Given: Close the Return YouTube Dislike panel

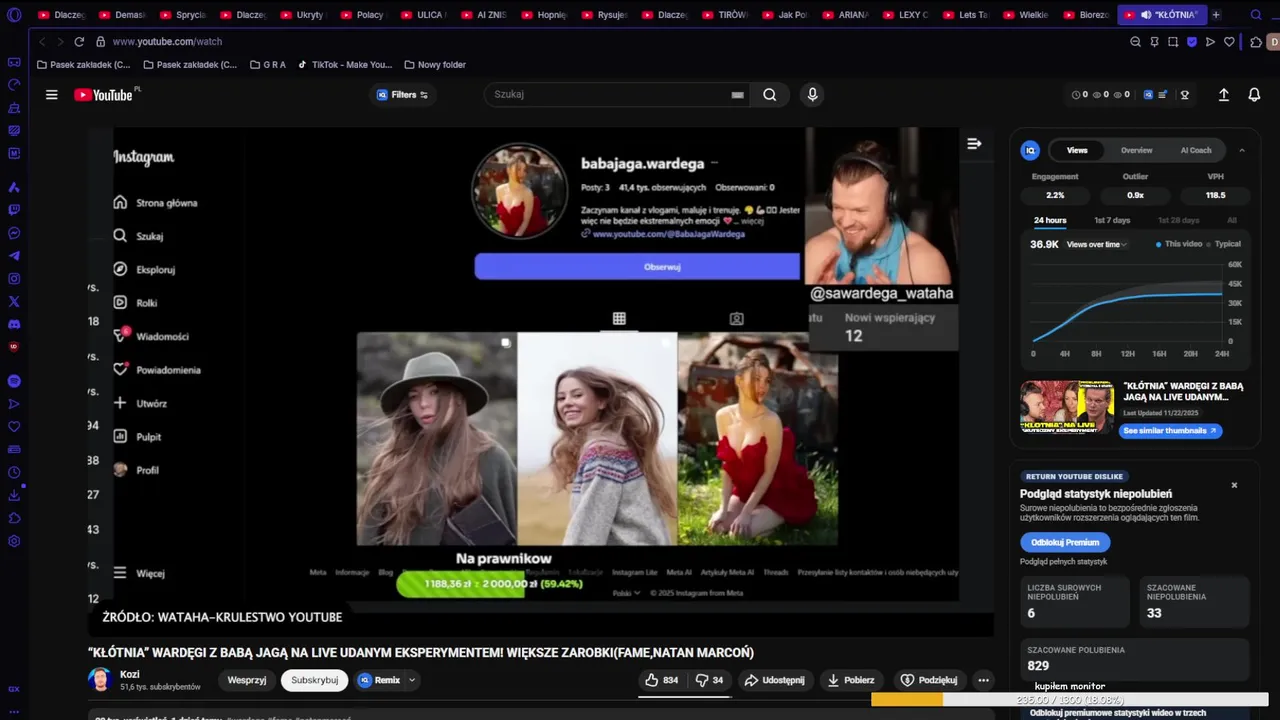Looking at the screenshot, I should click(1234, 485).
